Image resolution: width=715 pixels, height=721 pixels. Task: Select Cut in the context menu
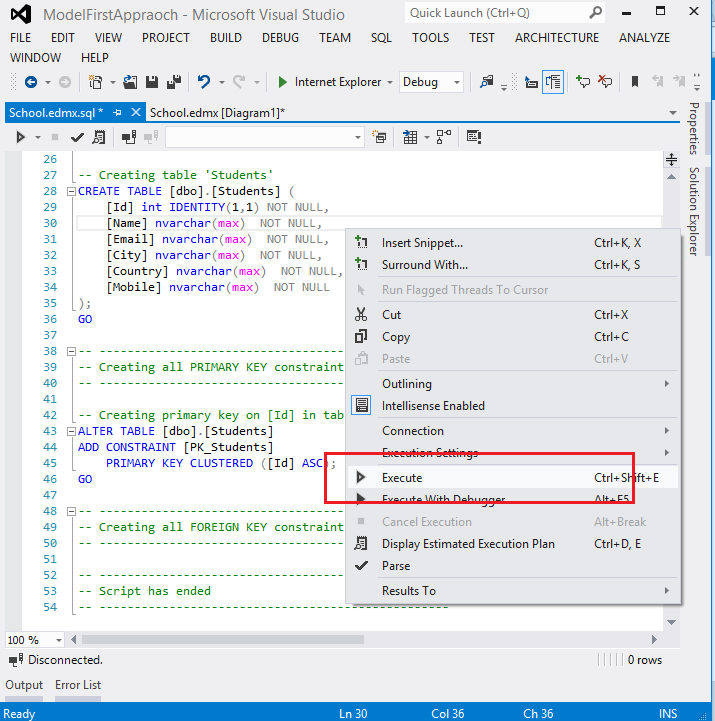pyautogui.click(x=514, y=315)
